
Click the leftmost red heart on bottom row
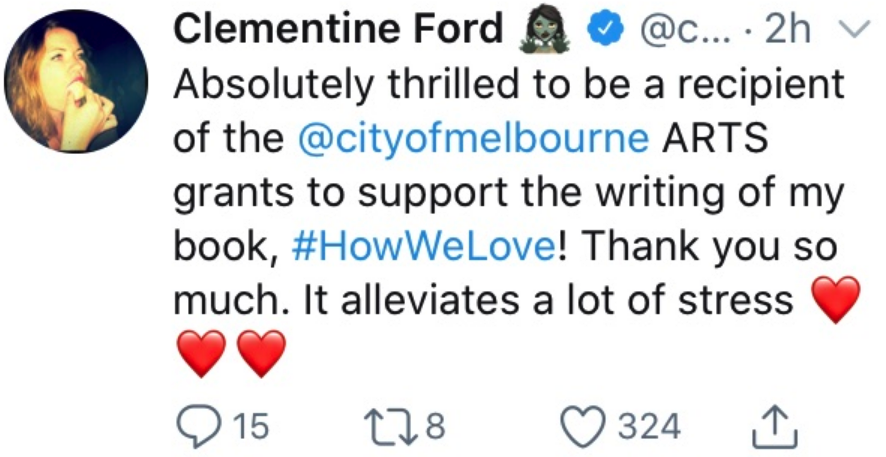201,354
